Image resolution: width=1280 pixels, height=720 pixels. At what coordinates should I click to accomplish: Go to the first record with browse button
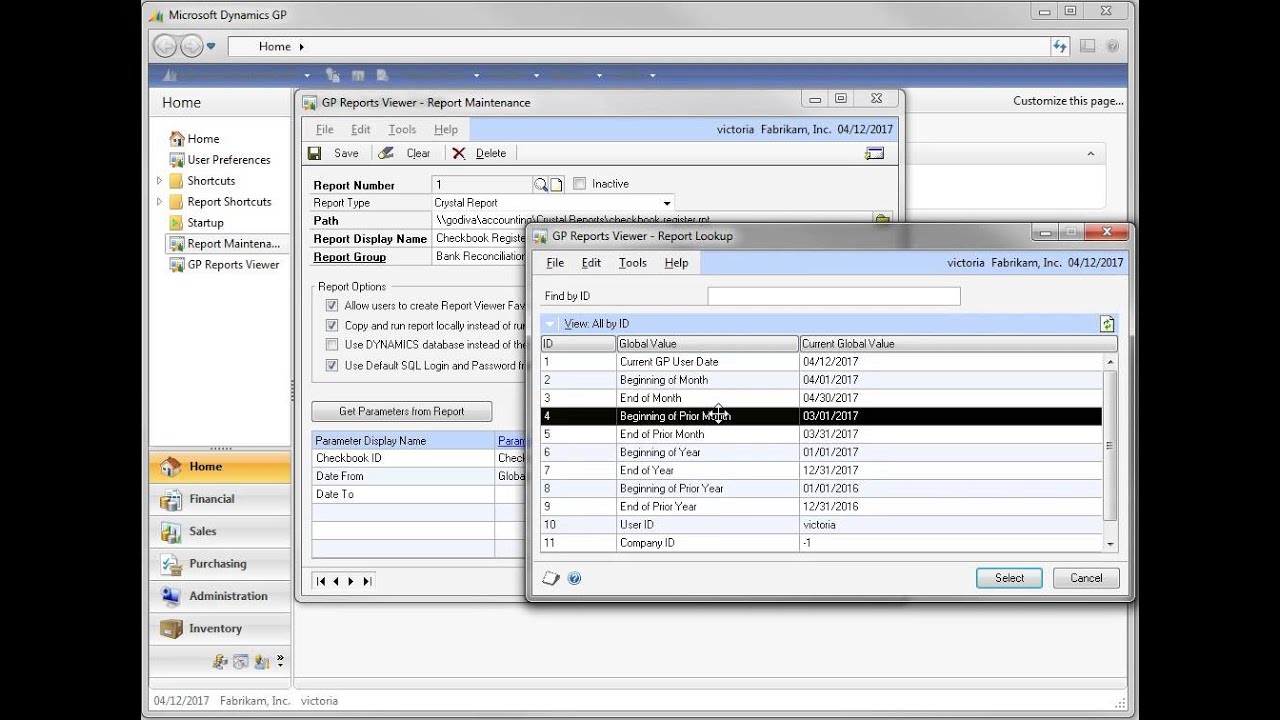tap(321, 581)
